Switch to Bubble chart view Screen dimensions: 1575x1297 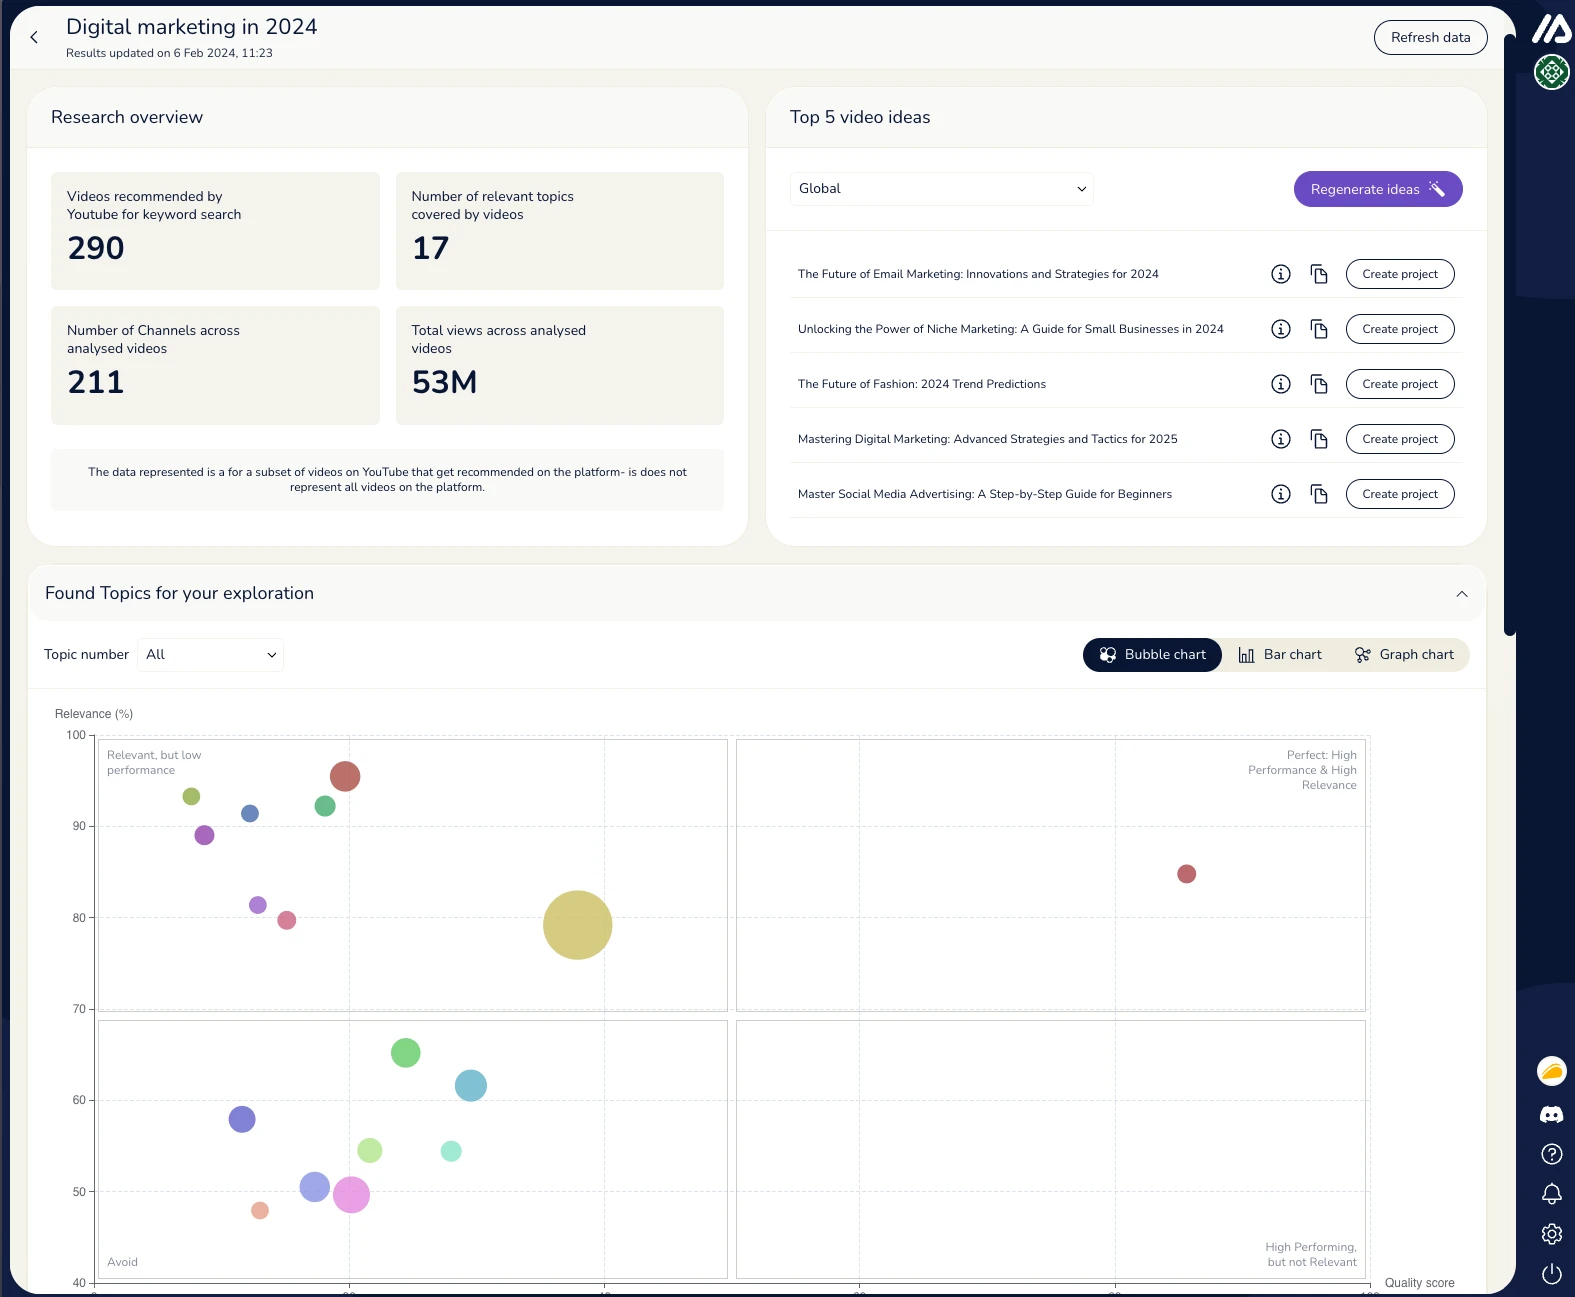(x=1152, y=655)
